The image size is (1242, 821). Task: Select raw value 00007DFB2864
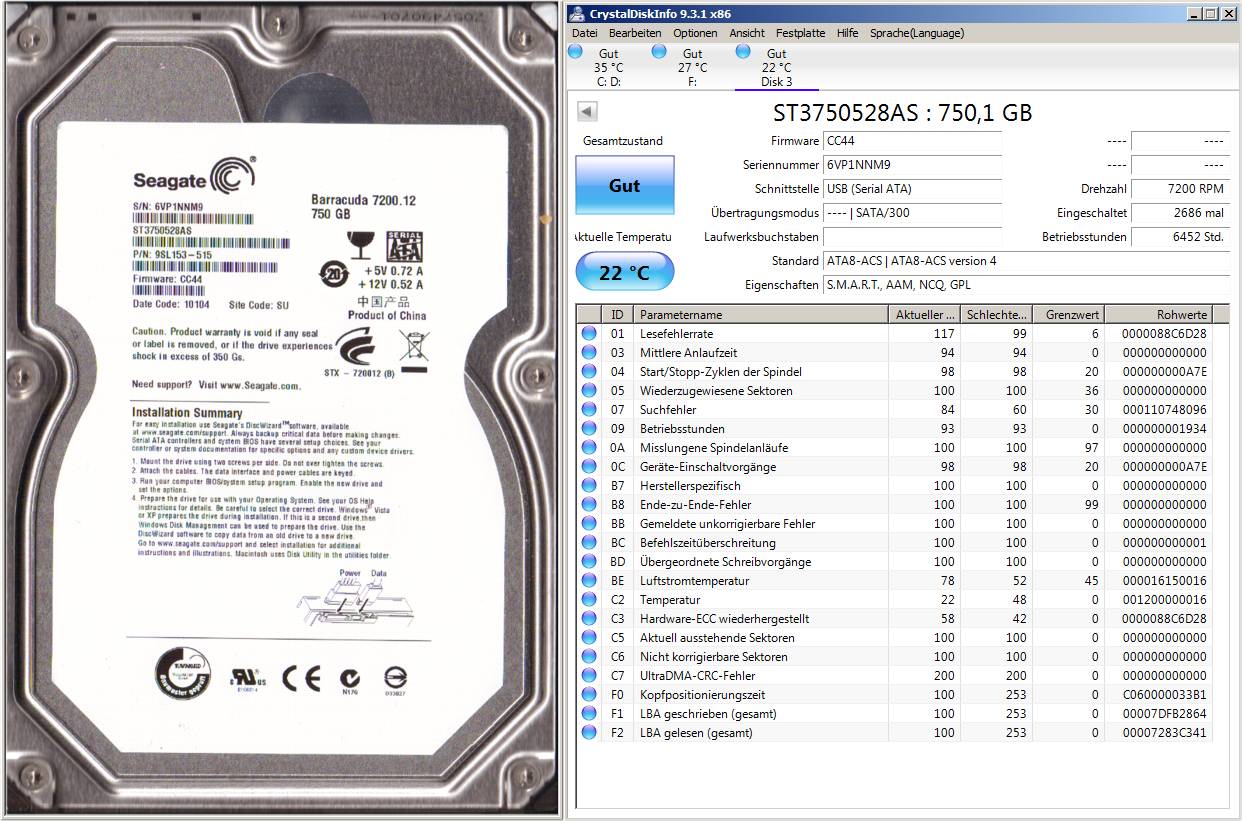[1164, 714]
